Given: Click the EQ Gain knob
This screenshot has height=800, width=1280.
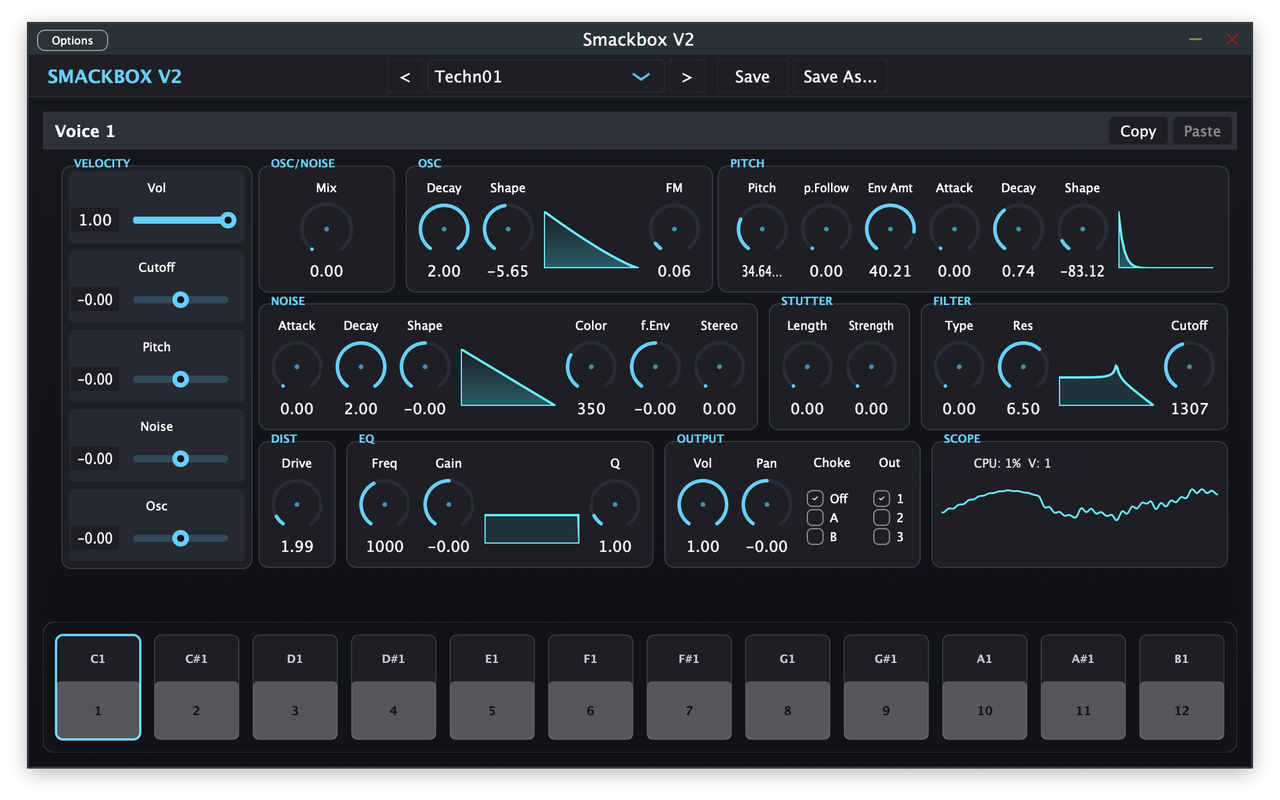Looking at the screenshot, I should point(449,504).
